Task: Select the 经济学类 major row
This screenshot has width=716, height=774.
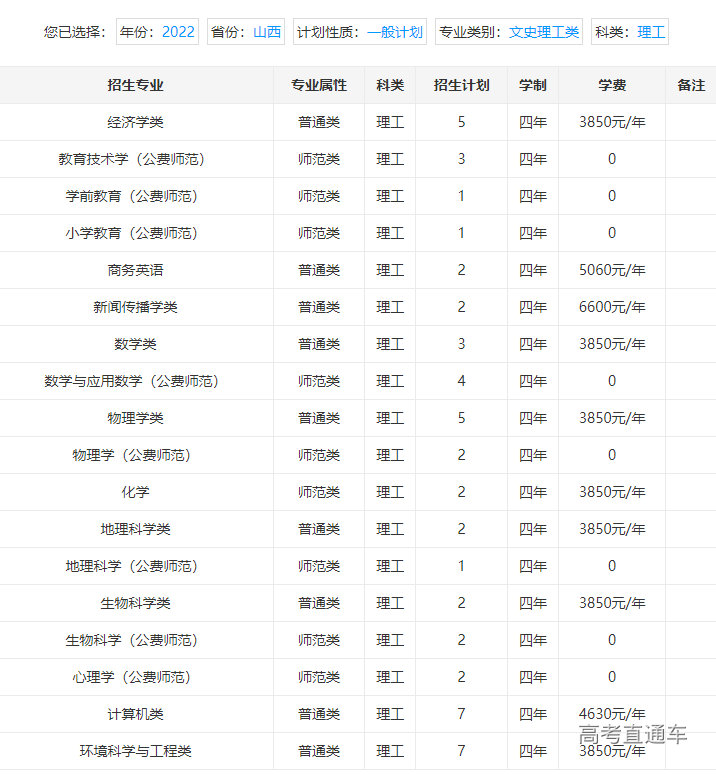Action: pyautogui.click(x=136, y=122)
